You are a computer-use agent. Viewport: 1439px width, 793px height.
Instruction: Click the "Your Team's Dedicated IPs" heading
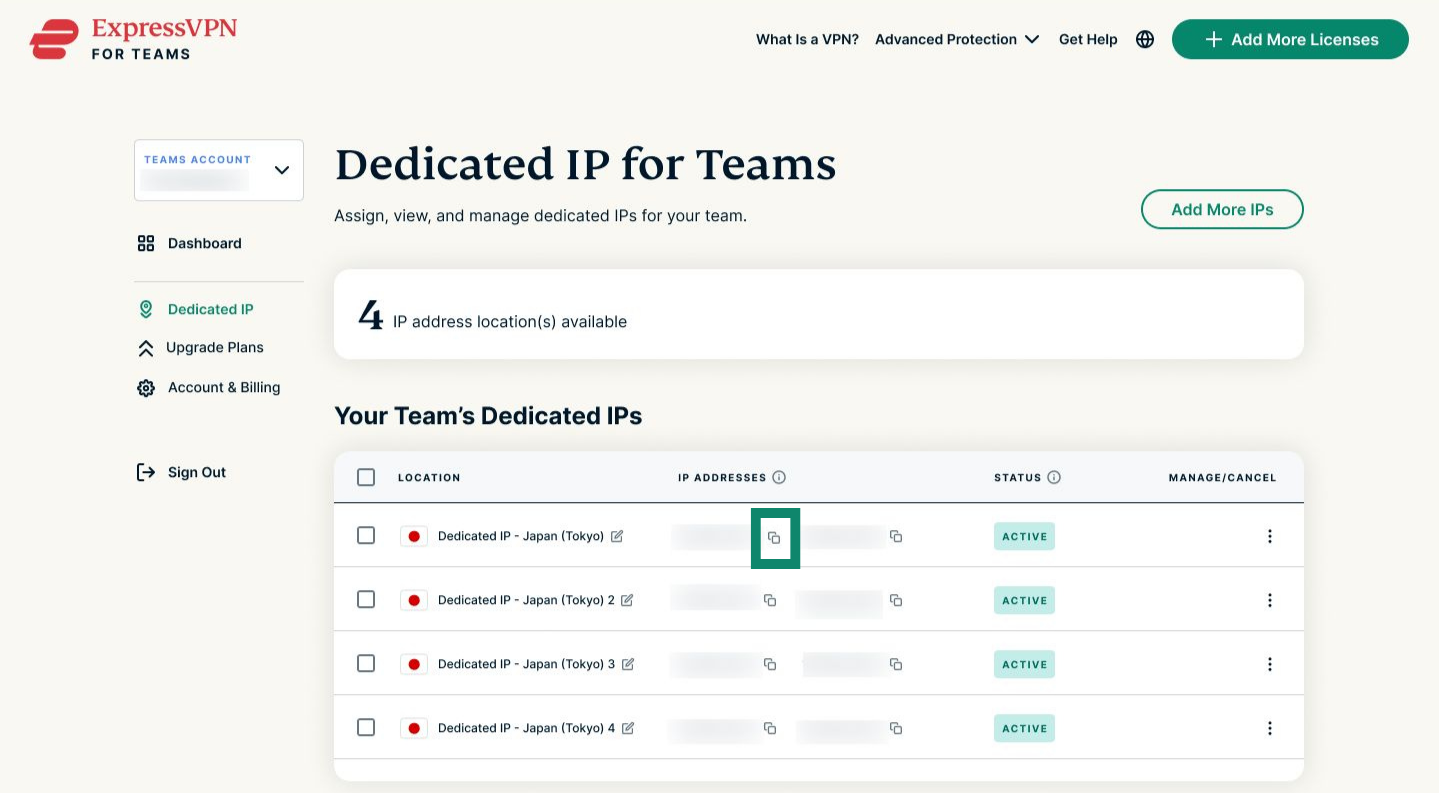[x=488, y=416]
